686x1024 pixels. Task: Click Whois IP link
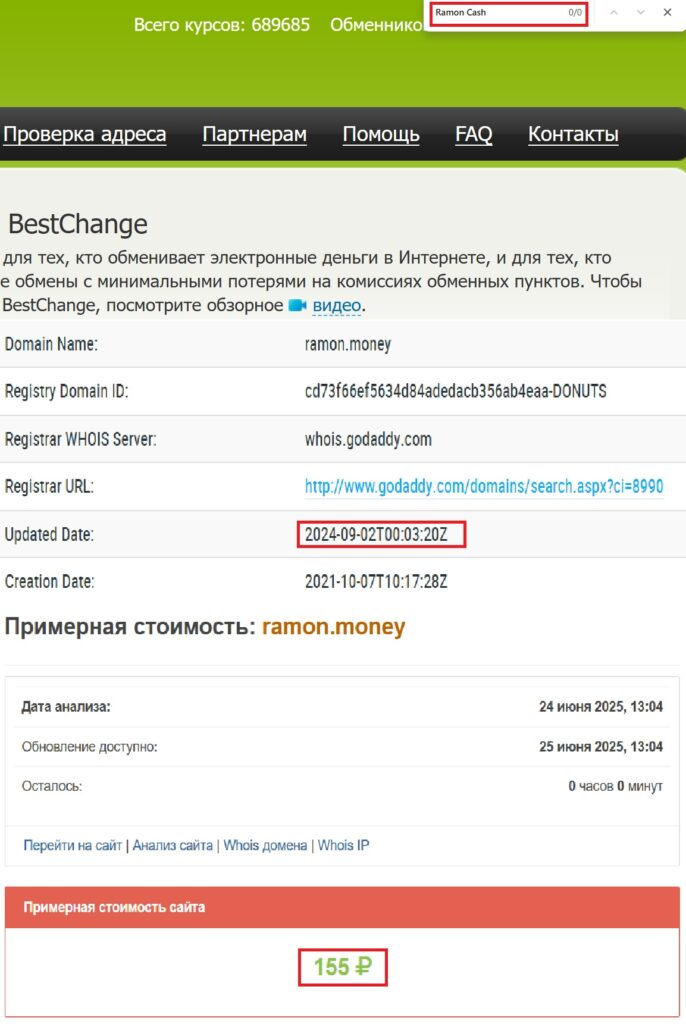tap(344, 845)
